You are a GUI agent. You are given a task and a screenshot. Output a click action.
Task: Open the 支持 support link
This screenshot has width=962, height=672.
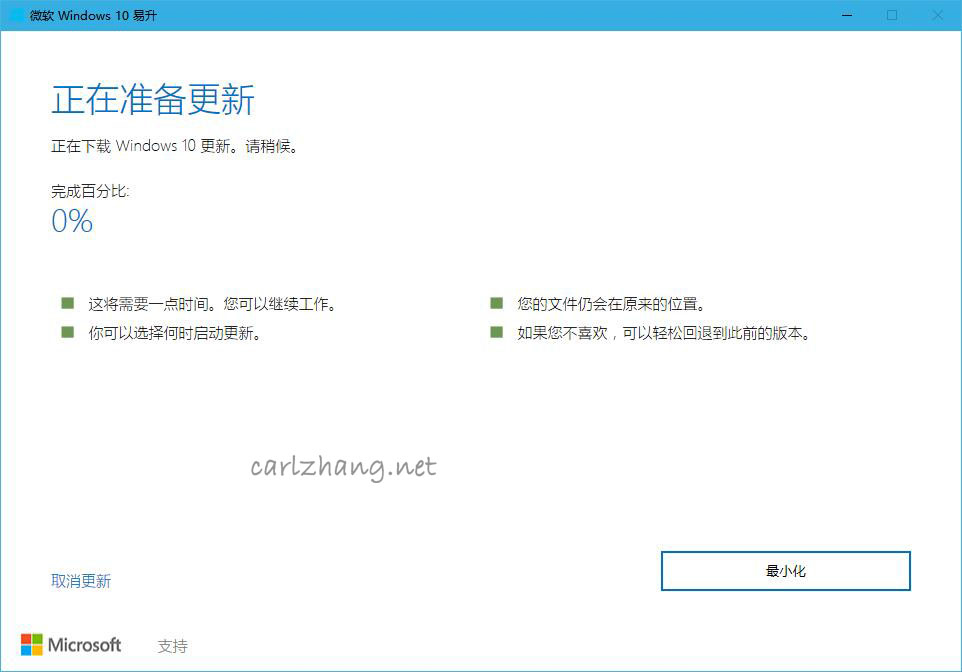(174, 646)
